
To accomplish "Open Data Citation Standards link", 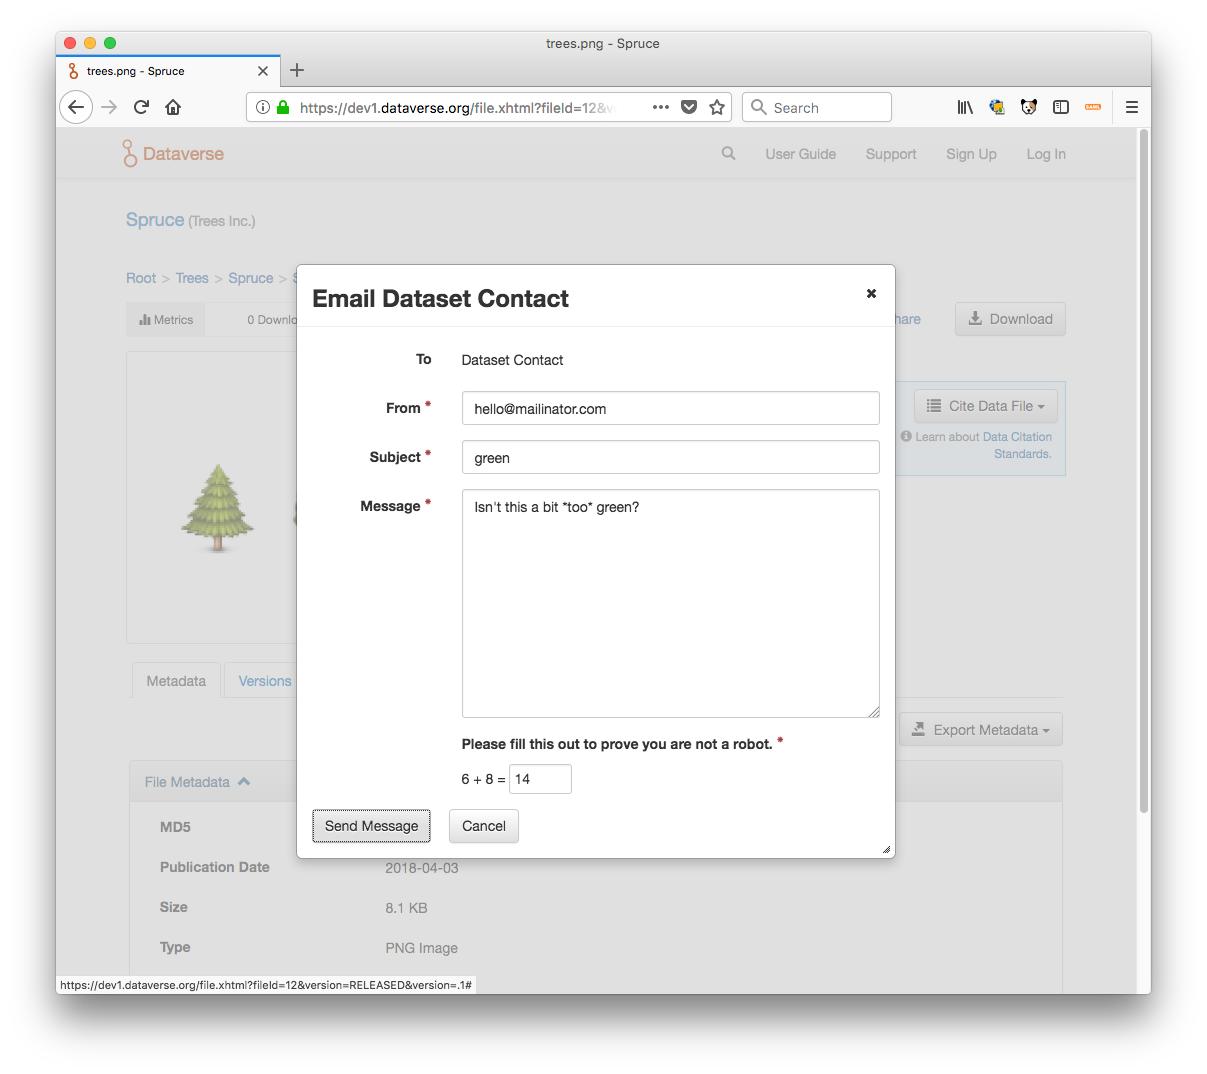I will point(1017,445).
